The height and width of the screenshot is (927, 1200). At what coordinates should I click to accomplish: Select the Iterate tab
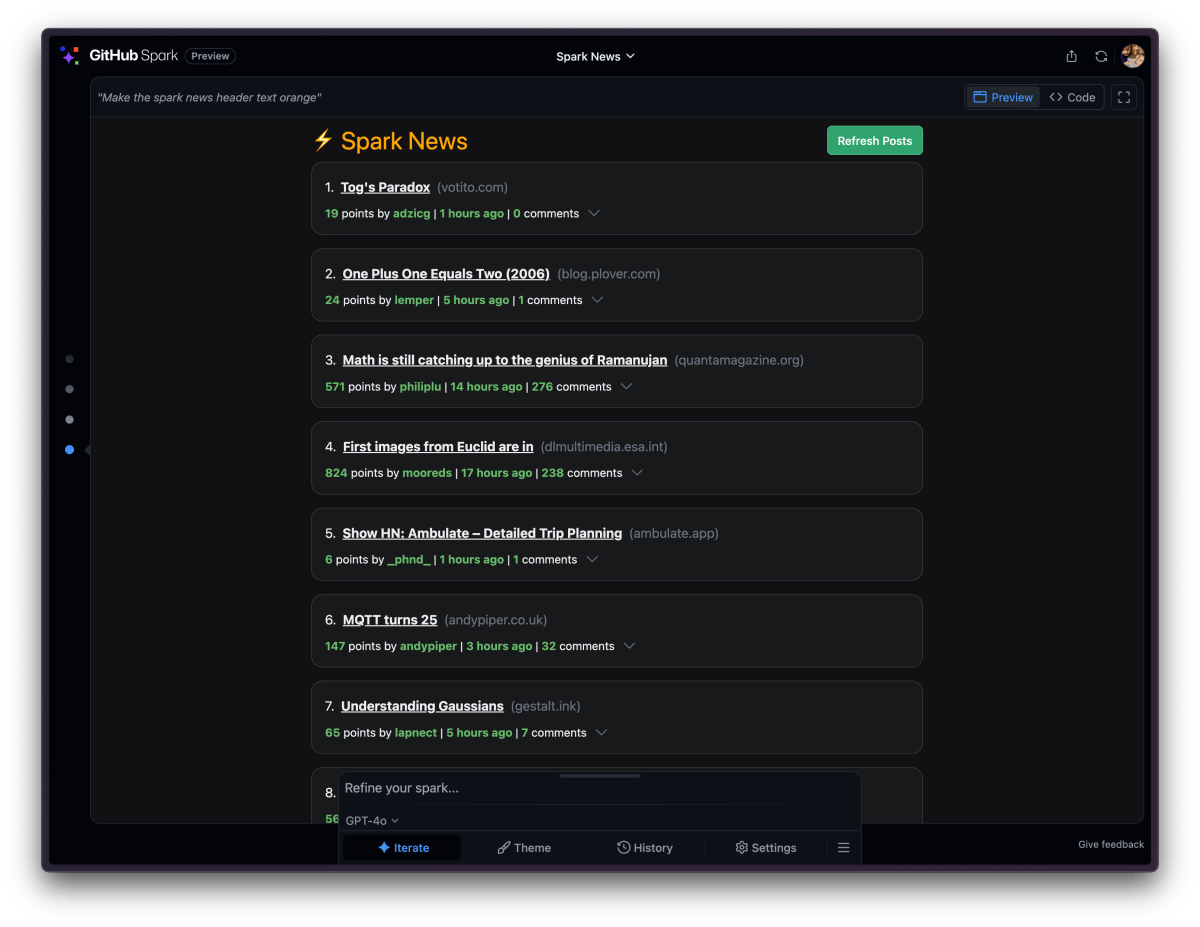point(403,848)
